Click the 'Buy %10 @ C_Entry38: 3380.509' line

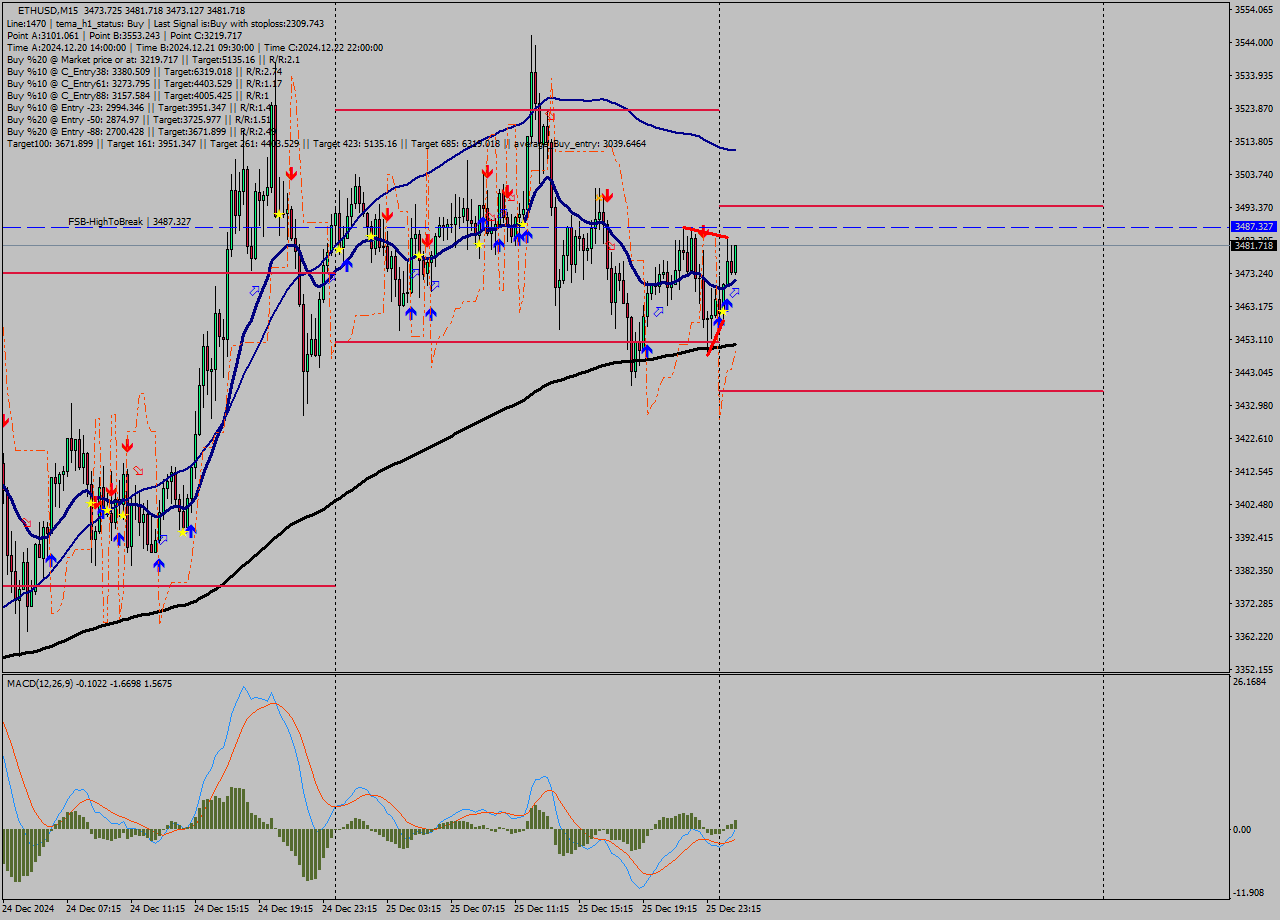[144, 71]
